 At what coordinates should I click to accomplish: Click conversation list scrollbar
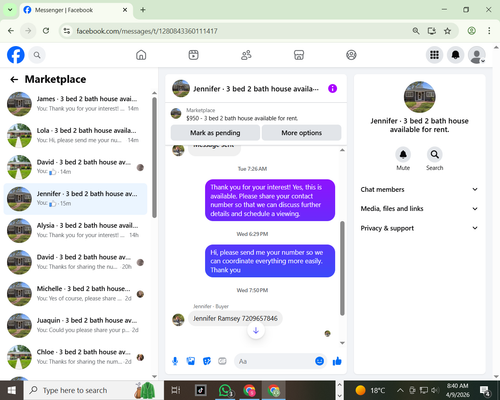coord(154,158)
